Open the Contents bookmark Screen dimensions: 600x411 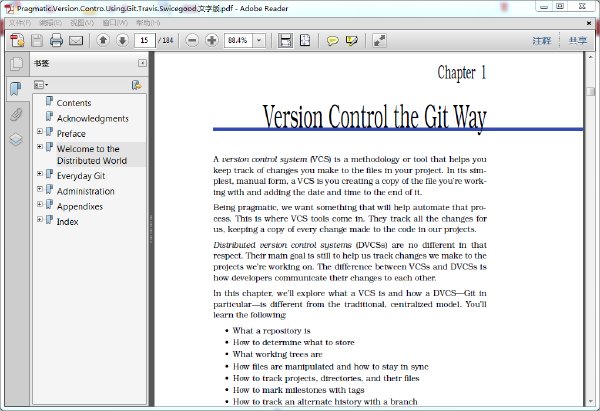click(x=74, y=103)
